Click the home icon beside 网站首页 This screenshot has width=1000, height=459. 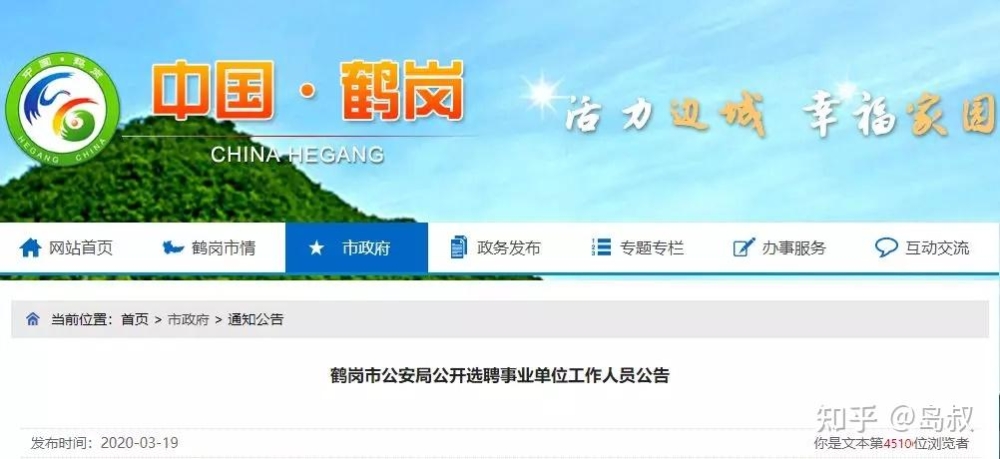[30, 247]
